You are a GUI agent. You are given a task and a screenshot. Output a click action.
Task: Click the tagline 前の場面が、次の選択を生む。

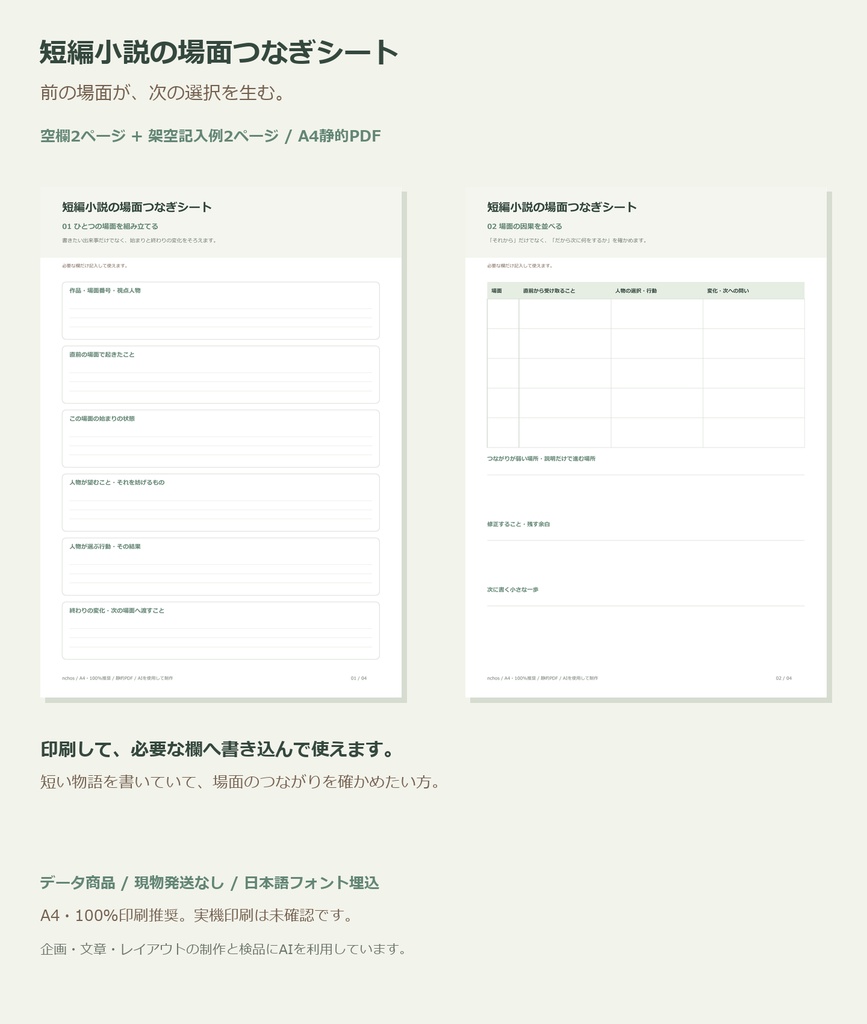[163, 93]
